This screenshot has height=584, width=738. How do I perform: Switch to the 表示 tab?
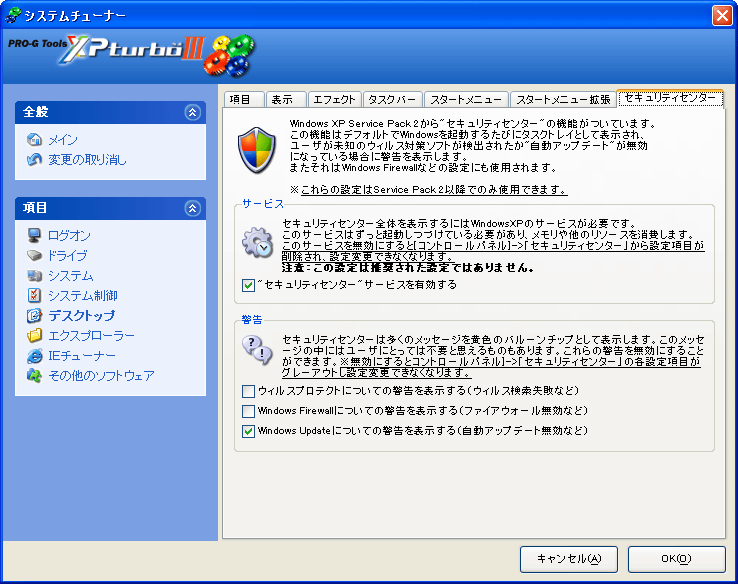click(286, 100)
